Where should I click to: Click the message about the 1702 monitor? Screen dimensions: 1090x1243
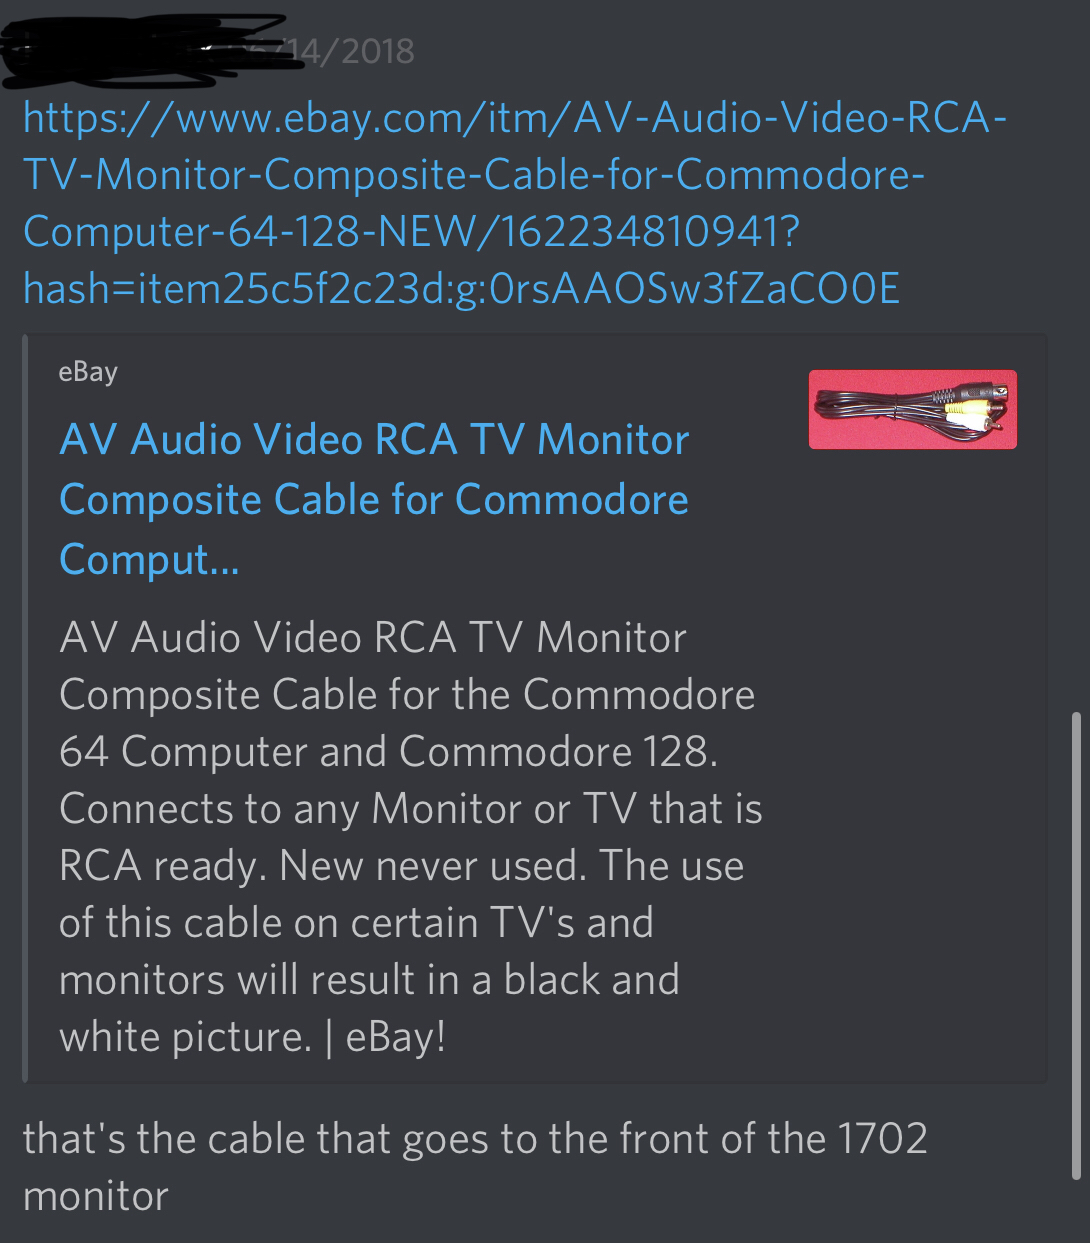tap(475, 1167)
